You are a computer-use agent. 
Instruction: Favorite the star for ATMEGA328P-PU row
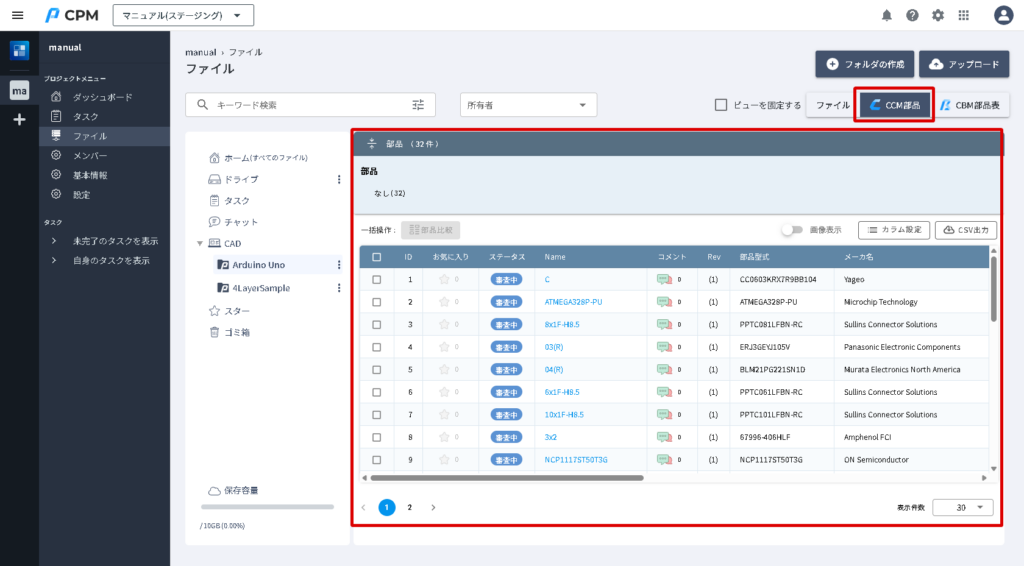(444, 302)
